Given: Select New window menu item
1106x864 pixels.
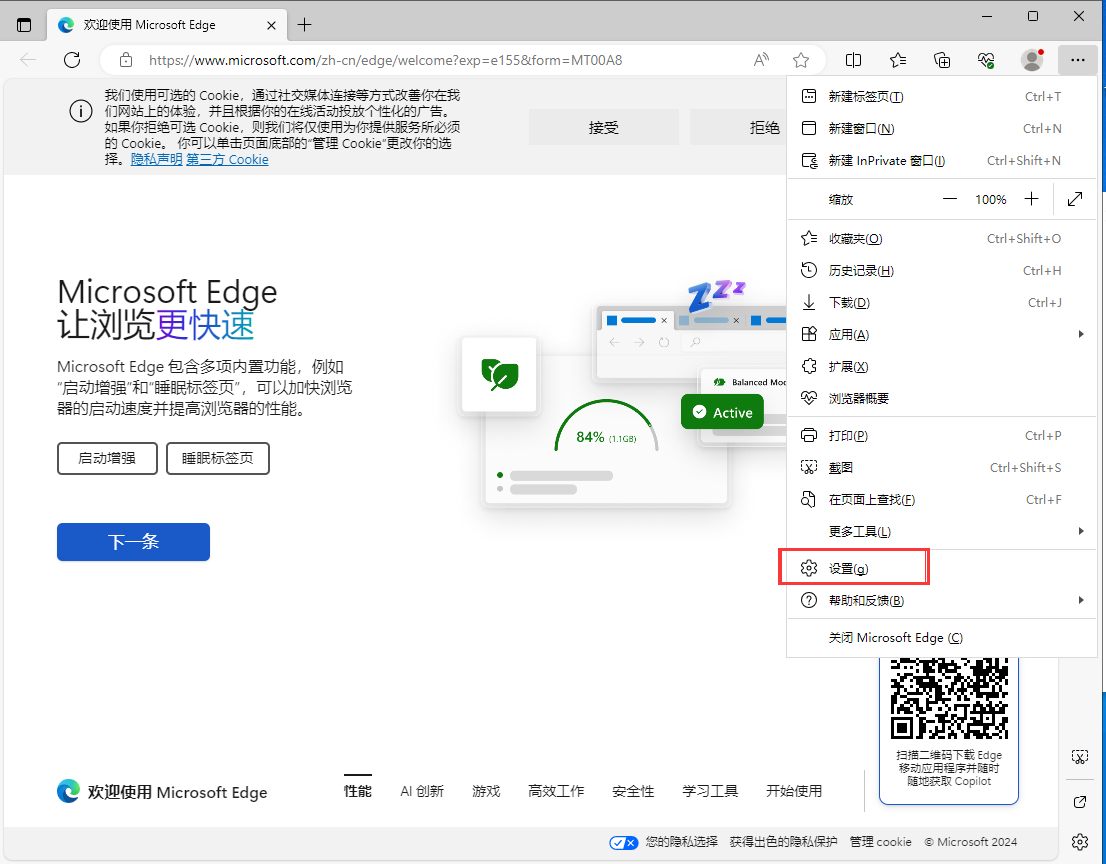Looking at the screenshot, I should pos(942,128).
